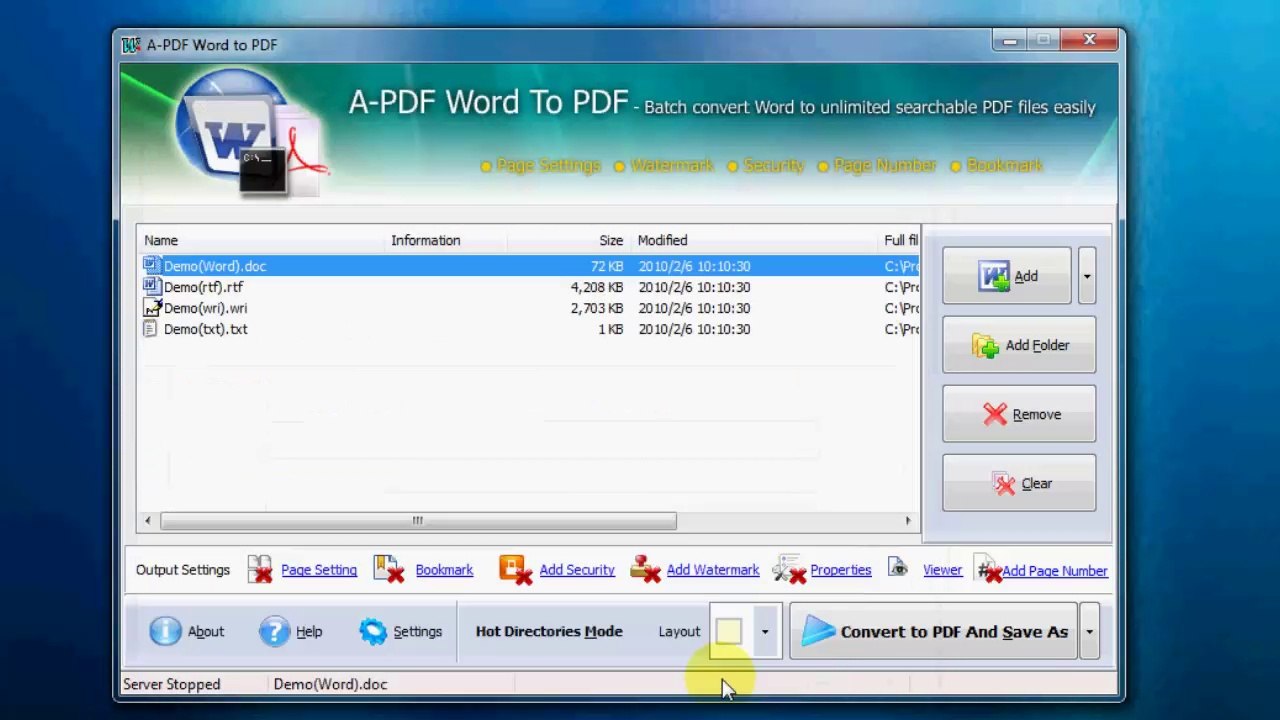Open the Properties link
The height and width of the screenshot is (720, 1280).
click(841, 570)
